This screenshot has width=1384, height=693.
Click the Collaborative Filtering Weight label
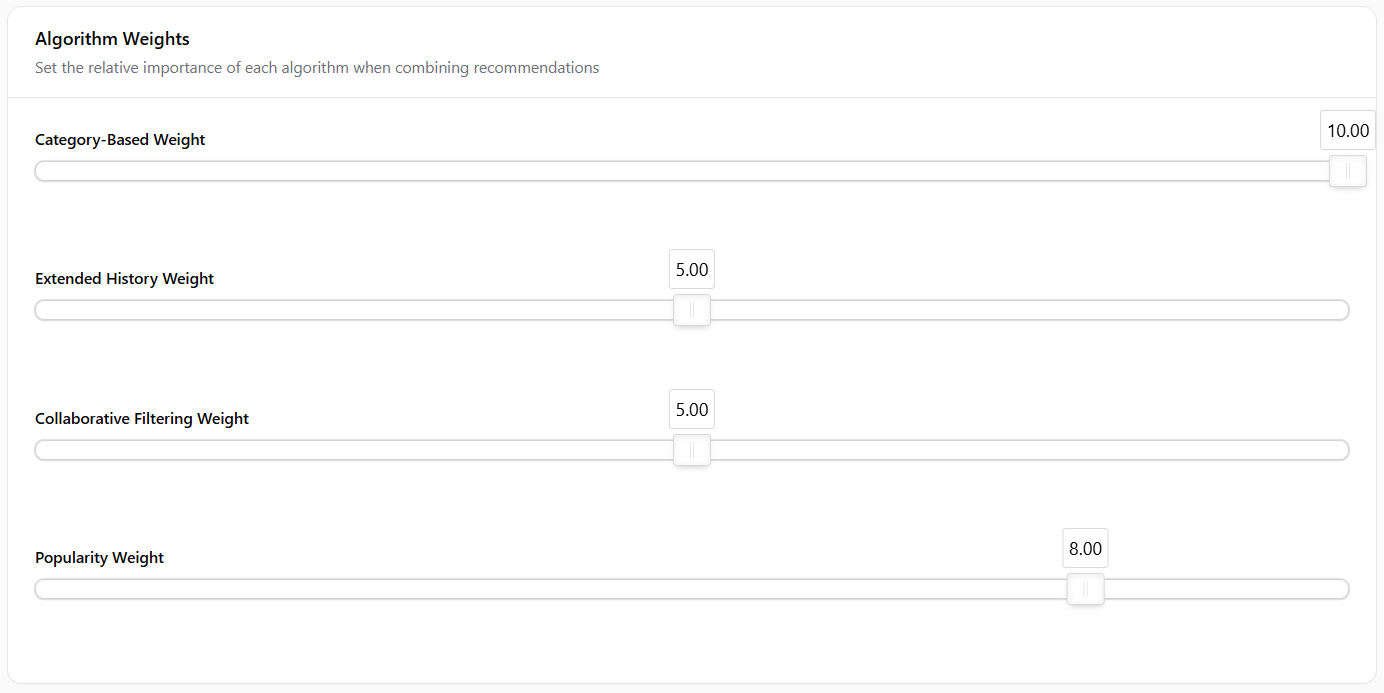click(x=142, y=419)
